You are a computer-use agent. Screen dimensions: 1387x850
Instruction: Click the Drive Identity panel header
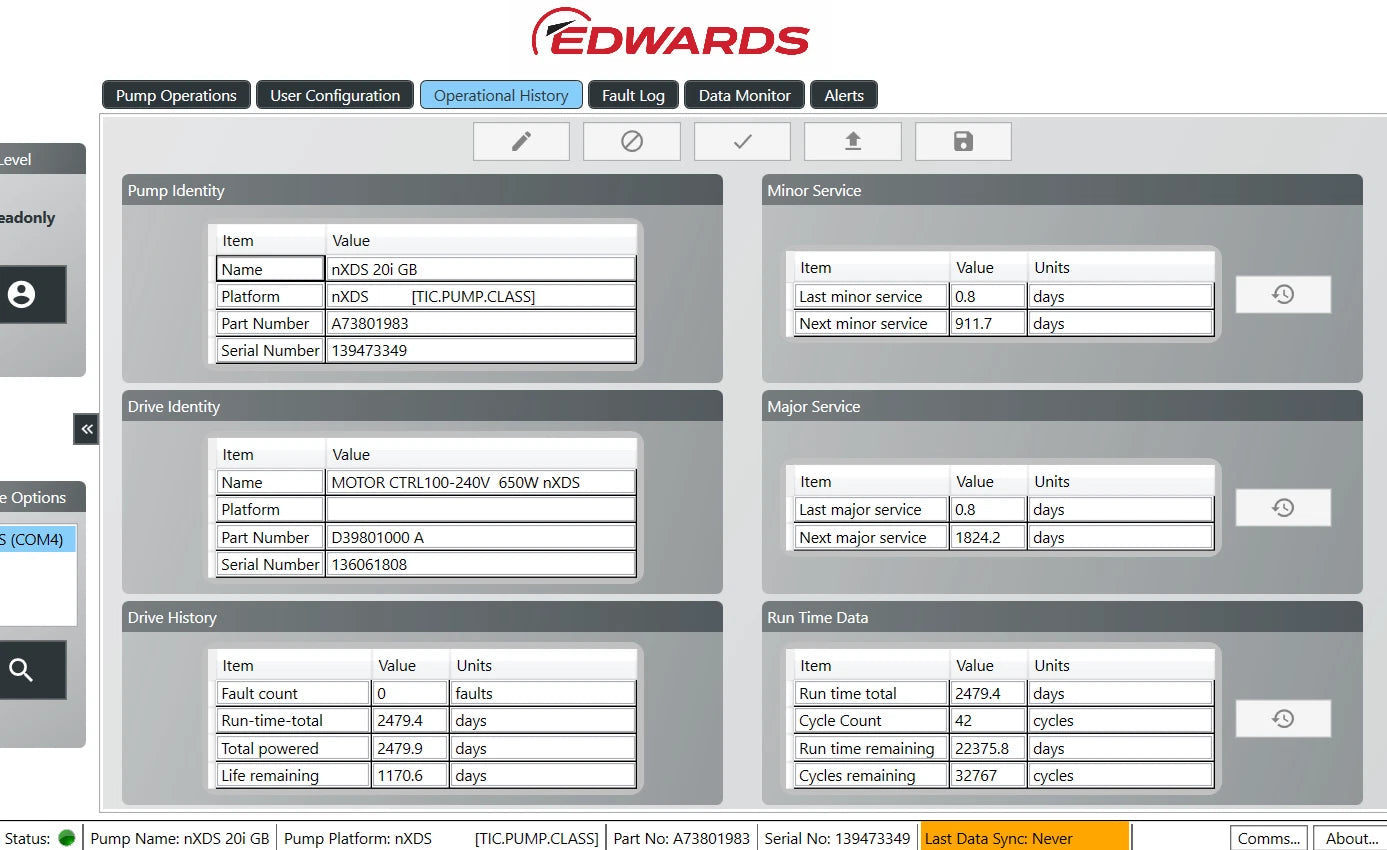[422, 406]
